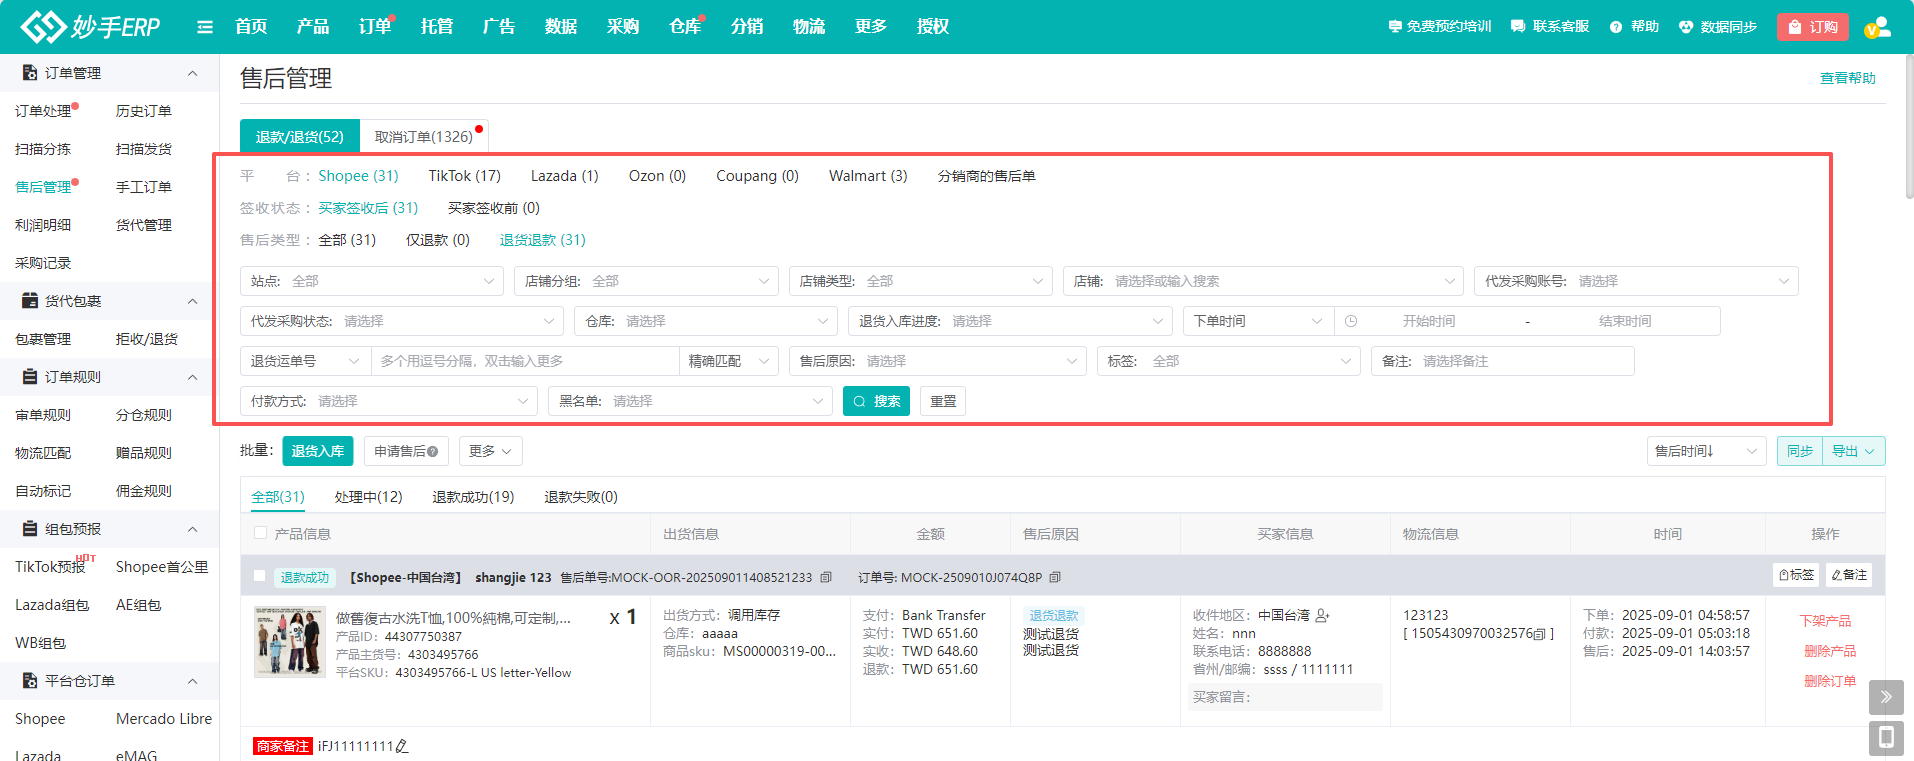Click the double-arrow expand icon at right edge

click(1885, 697)
